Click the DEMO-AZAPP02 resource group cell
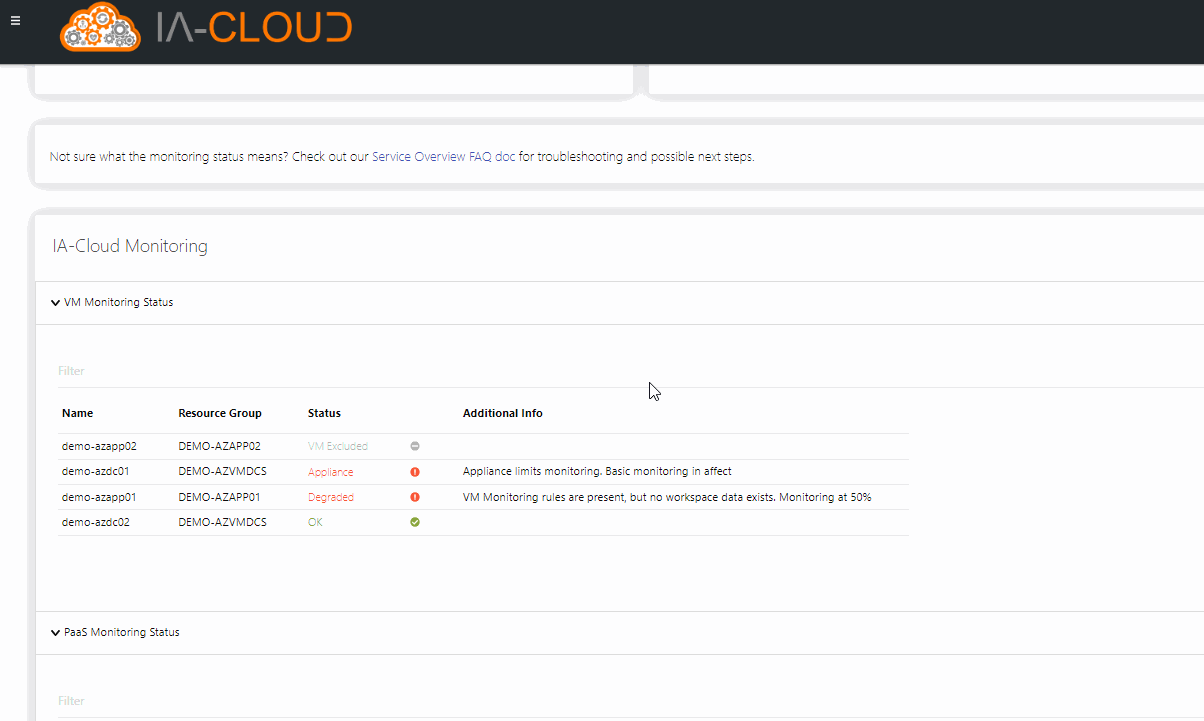 (x=219, y=446)
